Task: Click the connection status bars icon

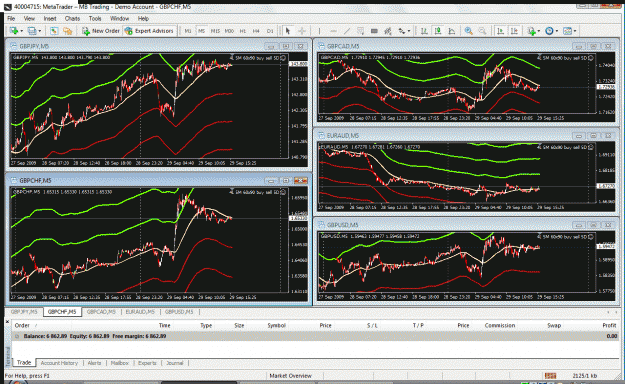Action: coord(550,376)
